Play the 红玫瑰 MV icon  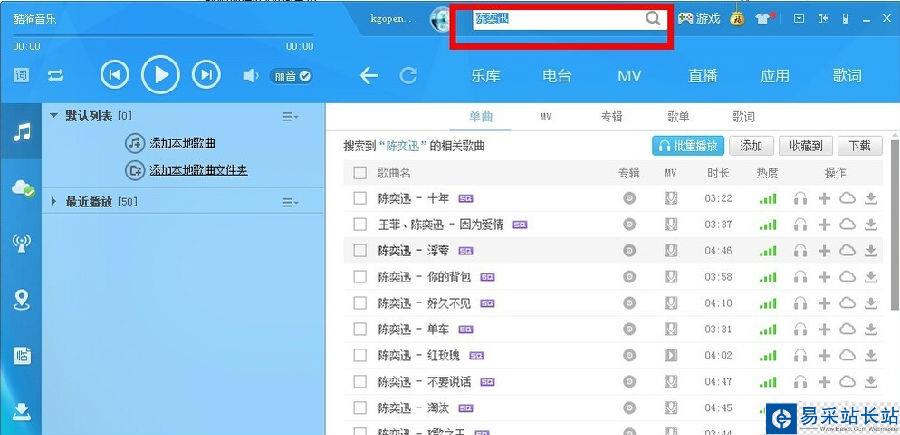671,355
